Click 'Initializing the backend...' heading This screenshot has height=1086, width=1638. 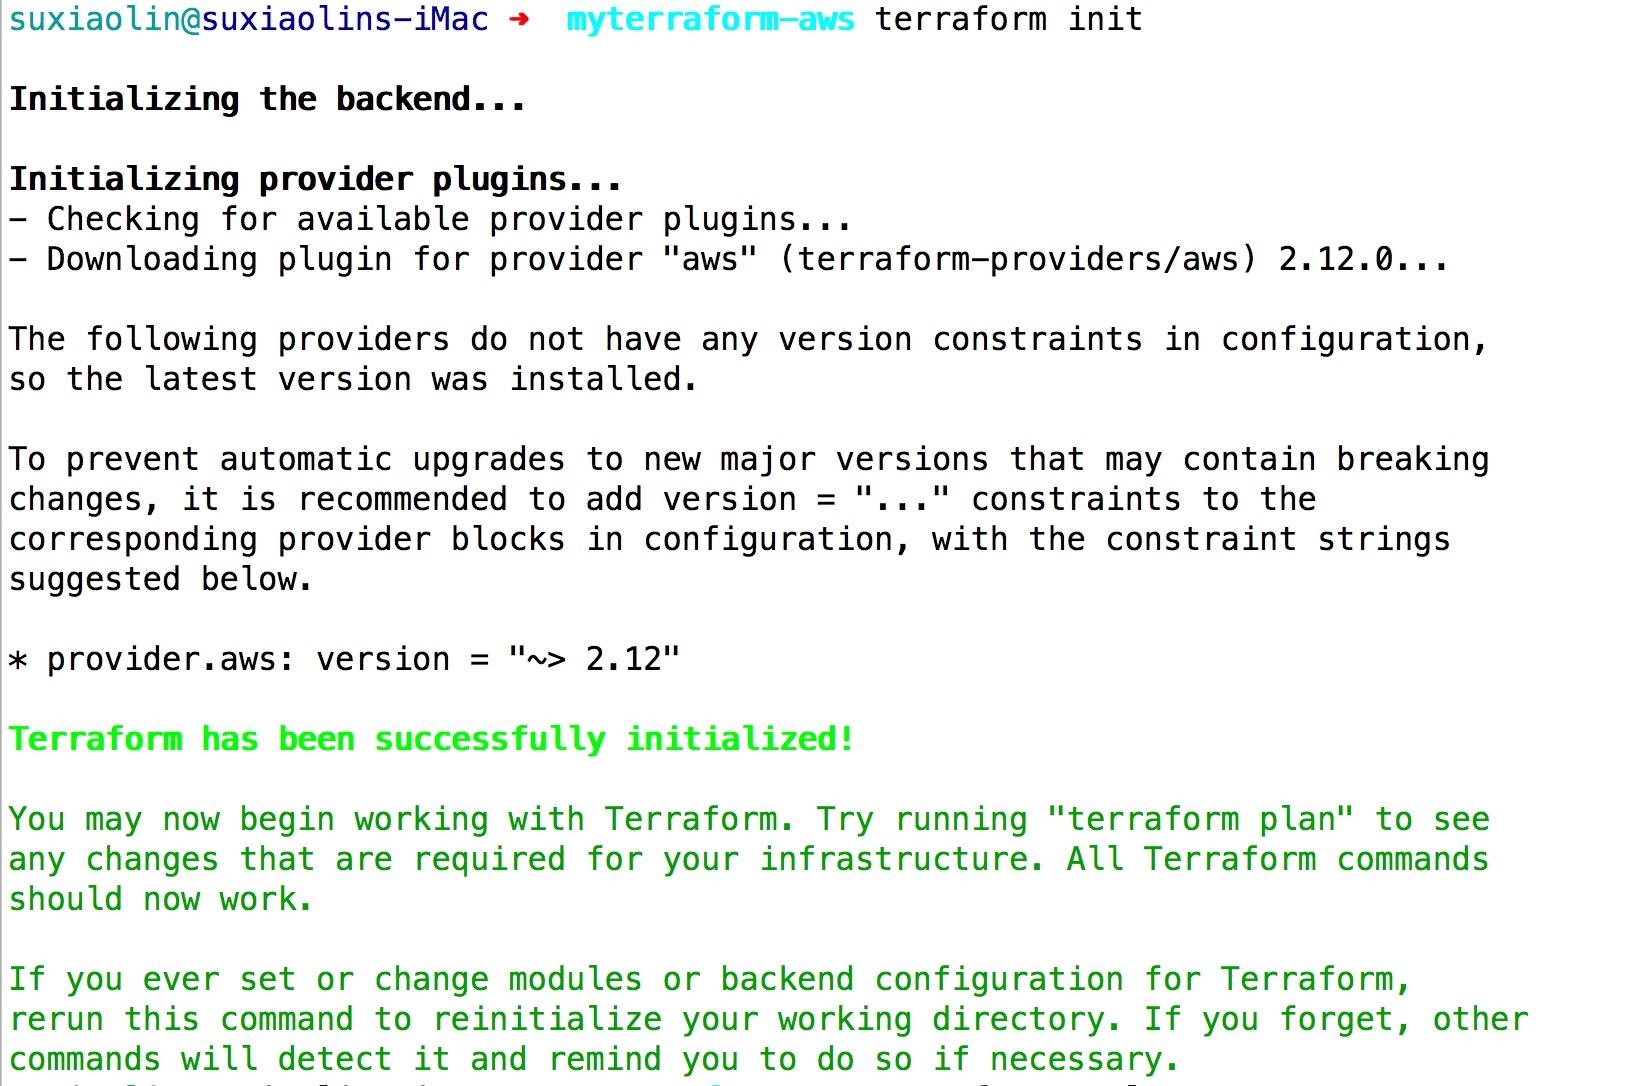(x=267, y=99)
